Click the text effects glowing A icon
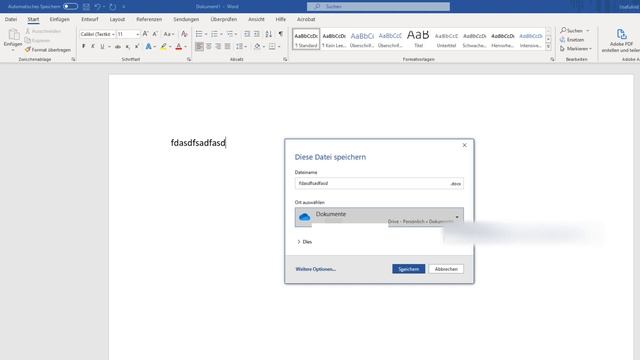 point(149,47)
